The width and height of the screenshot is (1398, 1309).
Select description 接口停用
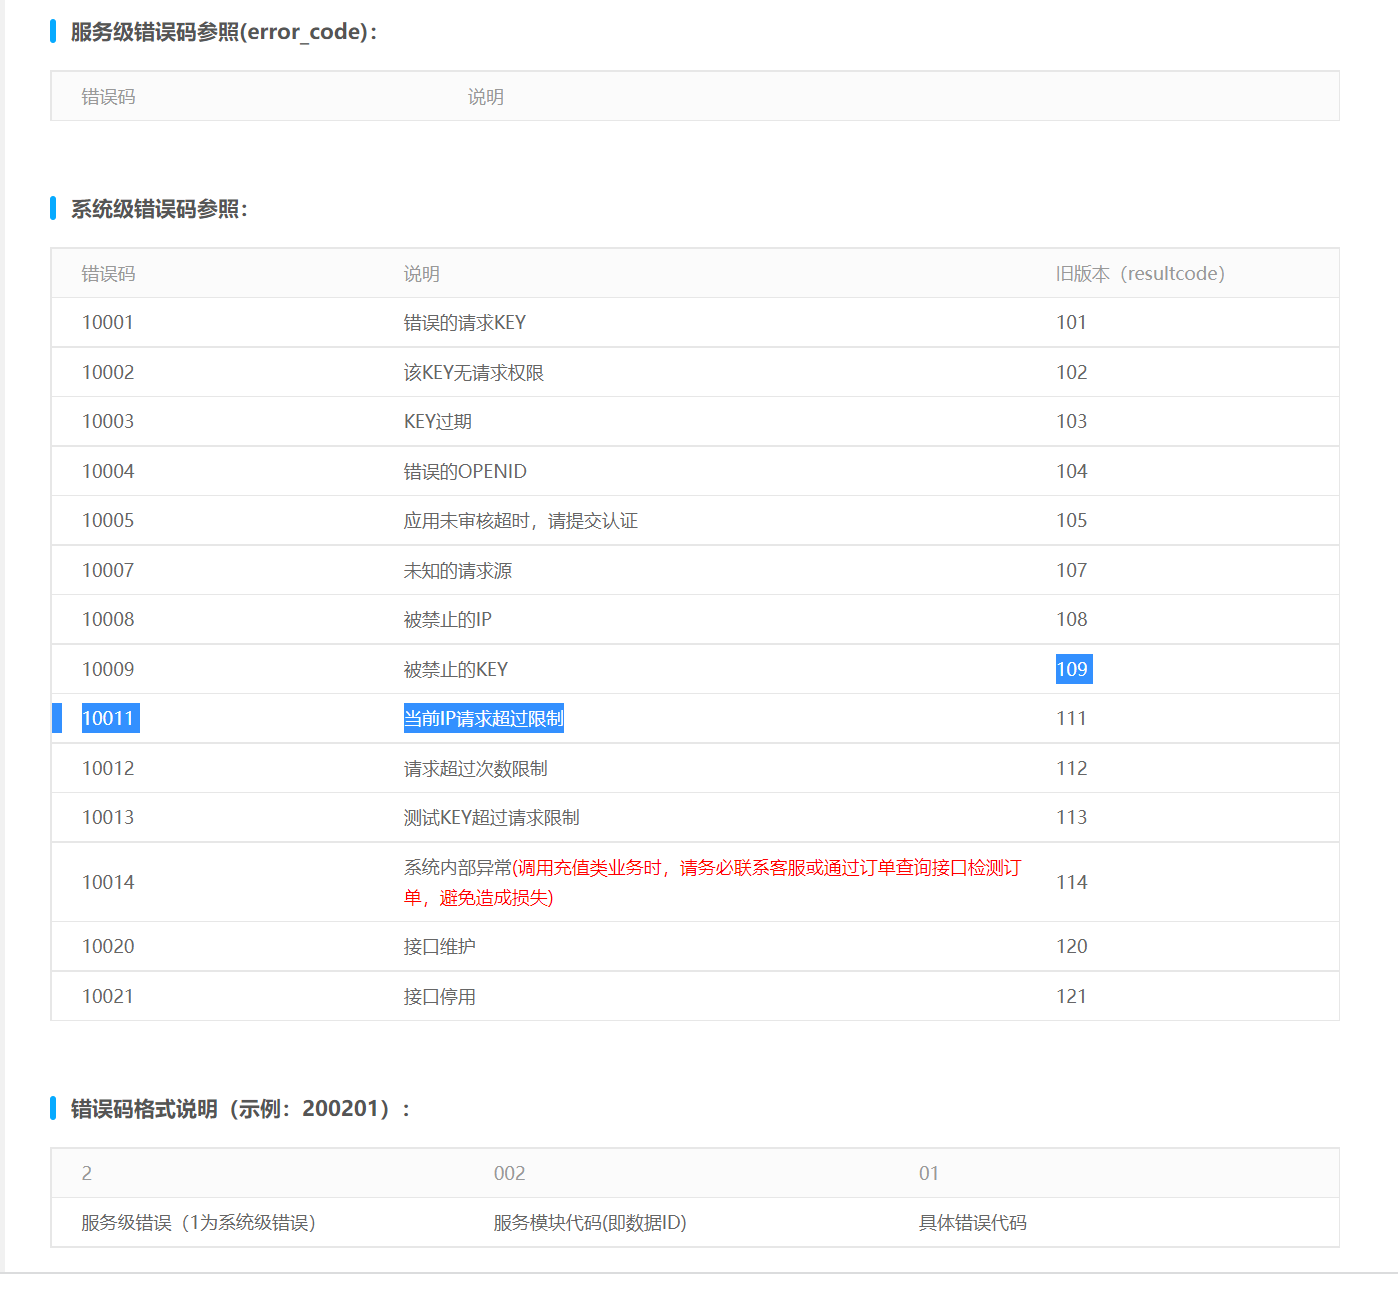coord(440,996)
